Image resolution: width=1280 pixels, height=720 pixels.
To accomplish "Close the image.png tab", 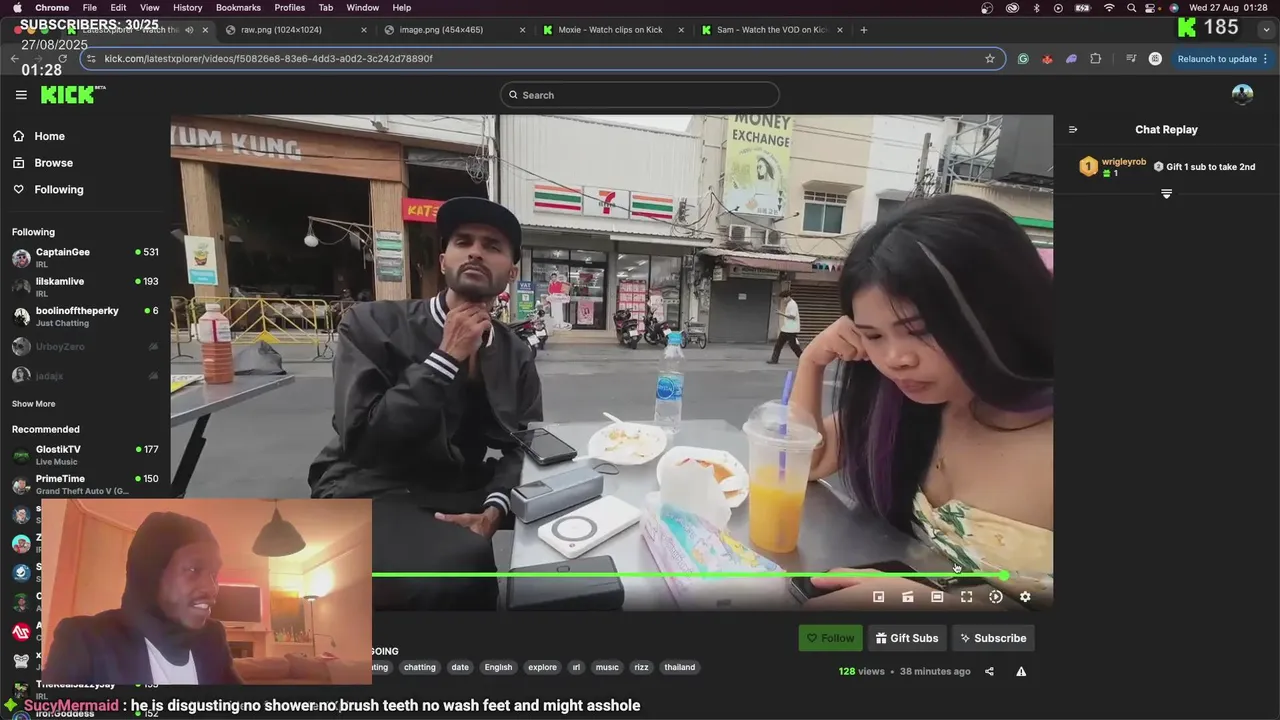I will (x=522, y=30).
